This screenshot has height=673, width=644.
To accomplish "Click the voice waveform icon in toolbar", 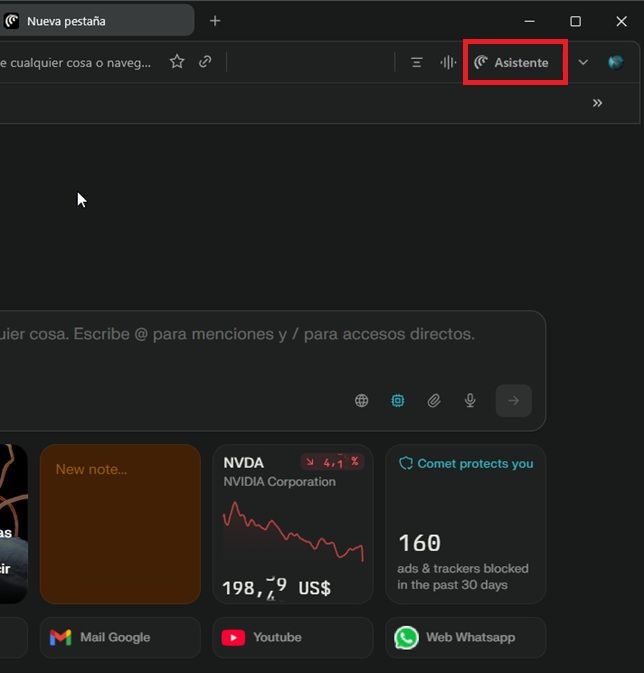I will pyautogui.click(x=448, y=62).
